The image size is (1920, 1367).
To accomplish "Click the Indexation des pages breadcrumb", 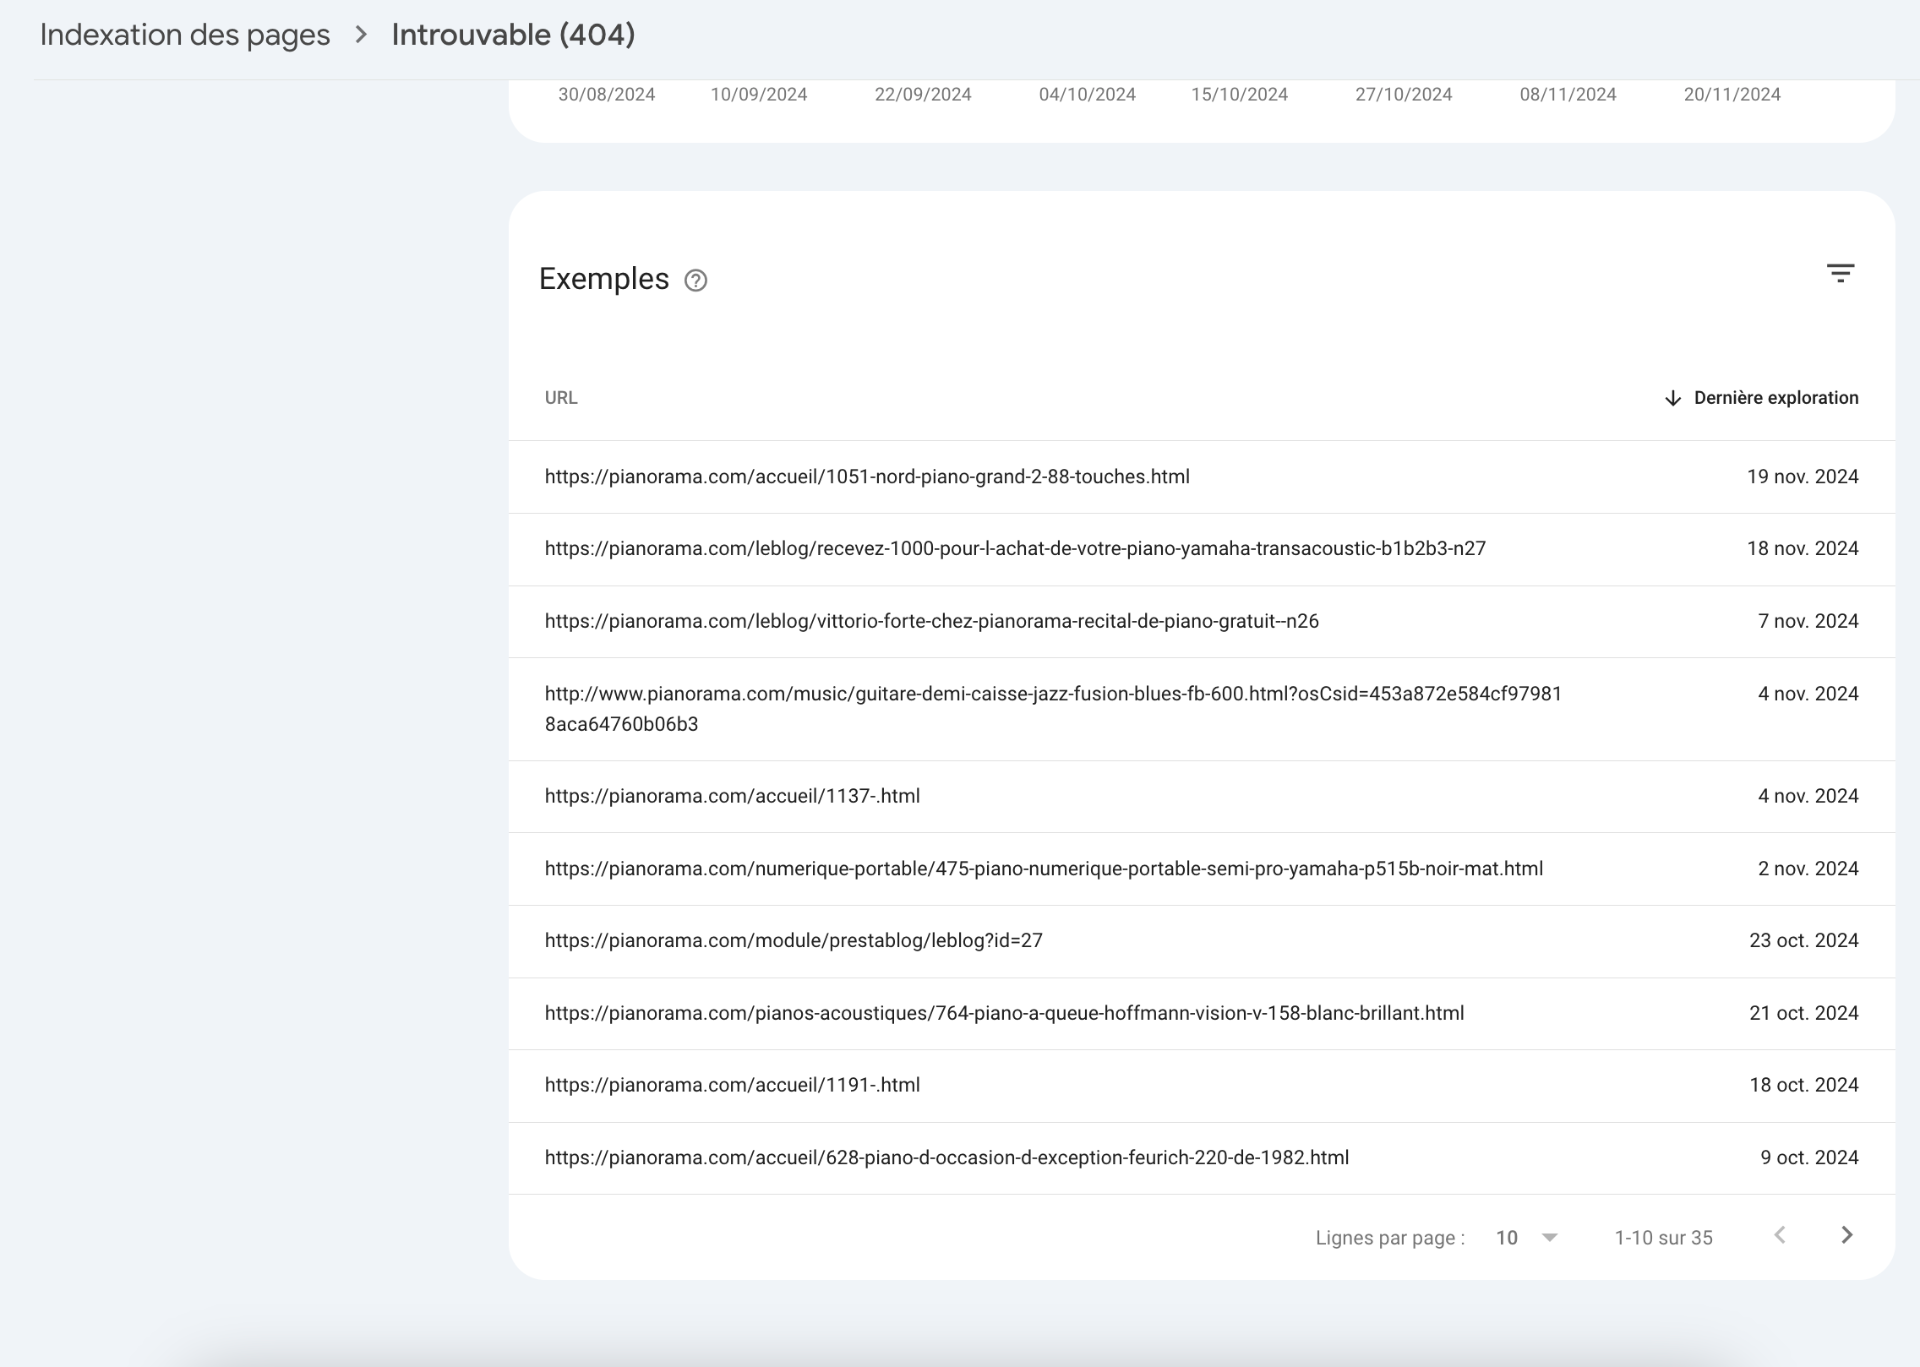I will point(185,35).
